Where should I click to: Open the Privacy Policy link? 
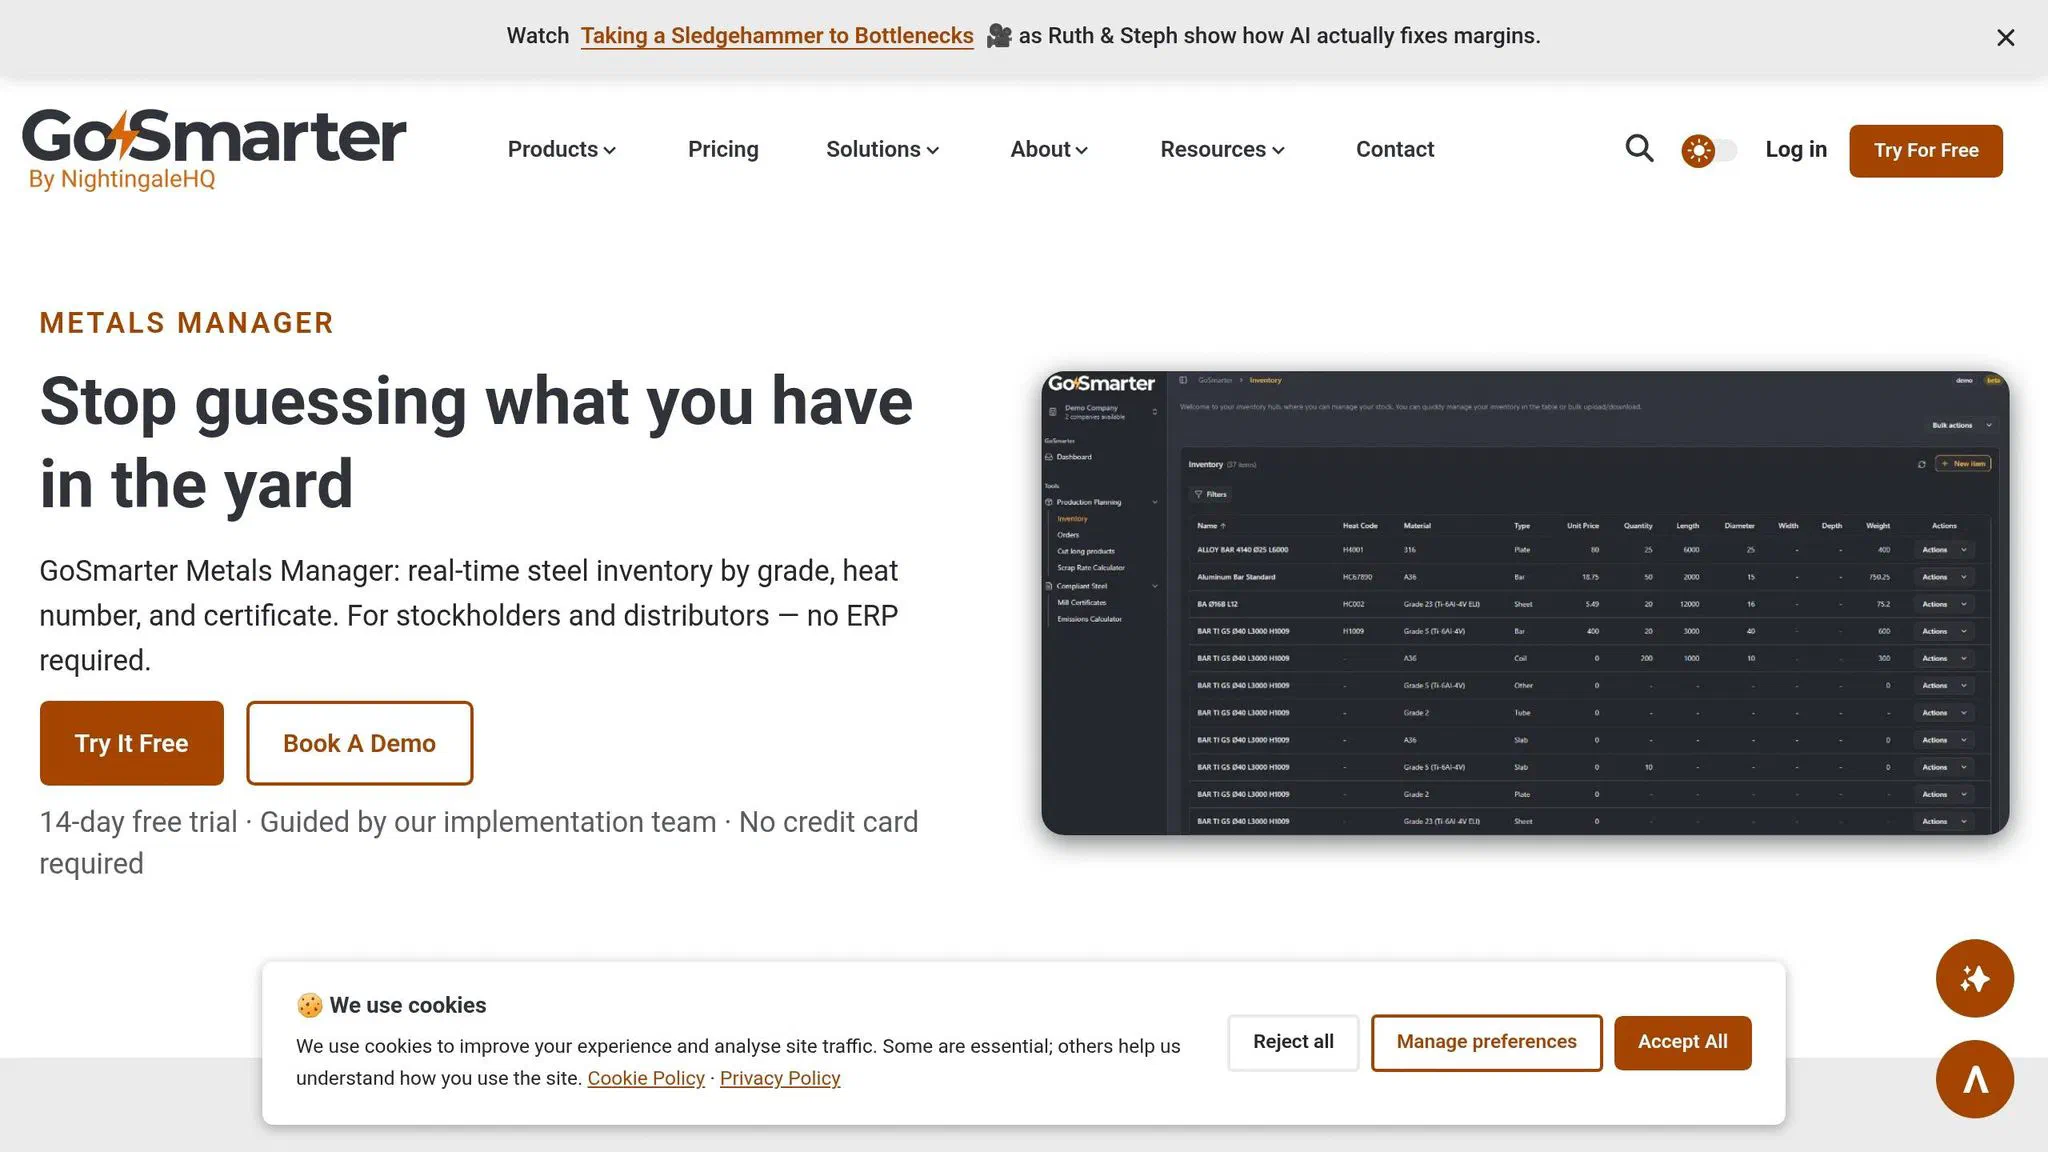(780, 1078)
